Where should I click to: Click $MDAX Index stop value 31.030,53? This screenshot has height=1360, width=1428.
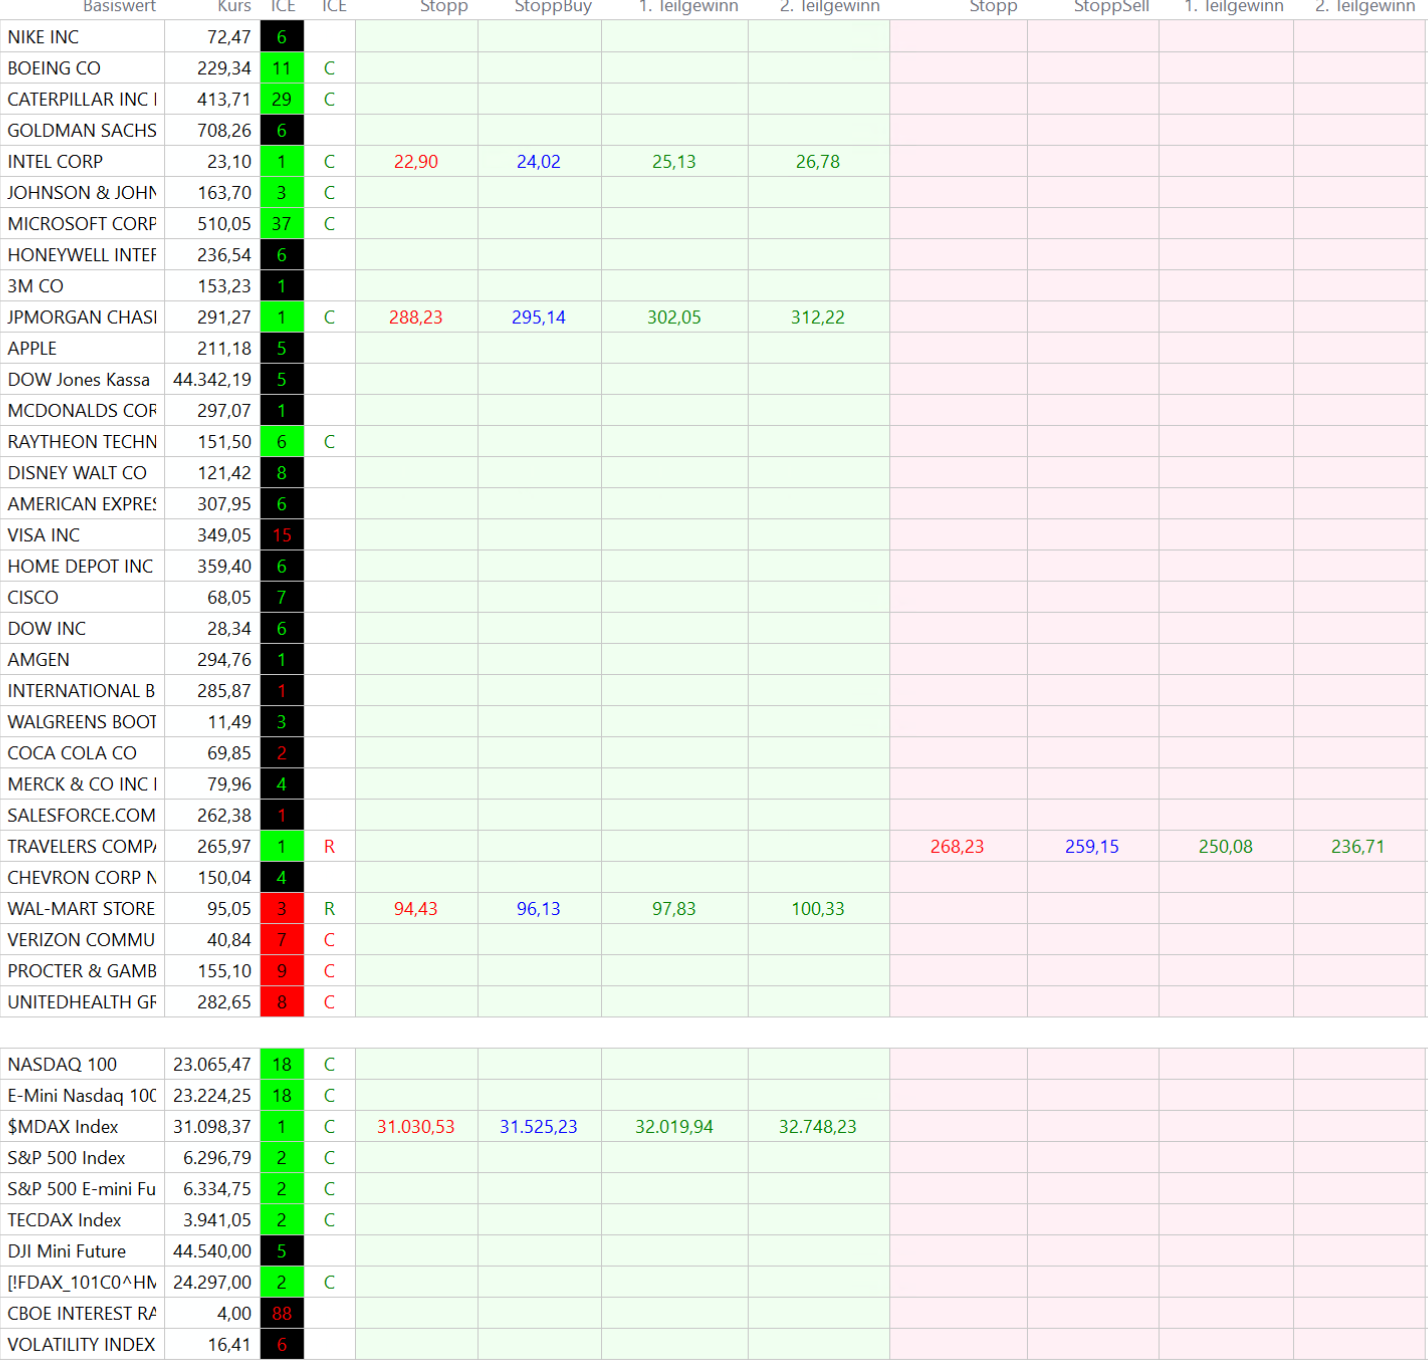415,1127
